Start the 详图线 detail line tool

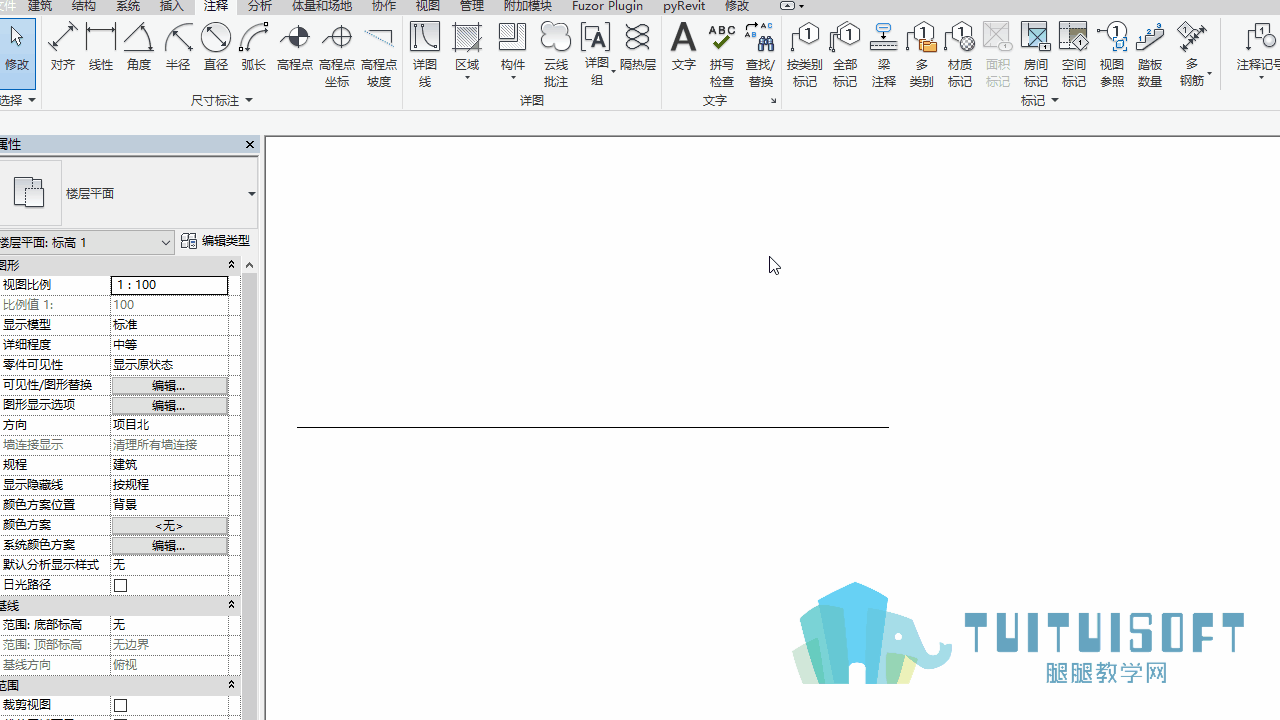(x=425, y=54)
